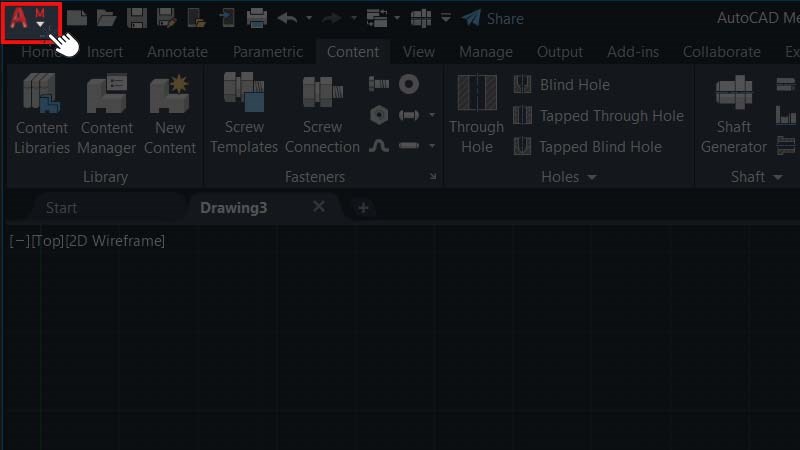Click the Open folder icon in Quick Access toolbar
Screen dimensions: 800x450
[x=107, y=18]
